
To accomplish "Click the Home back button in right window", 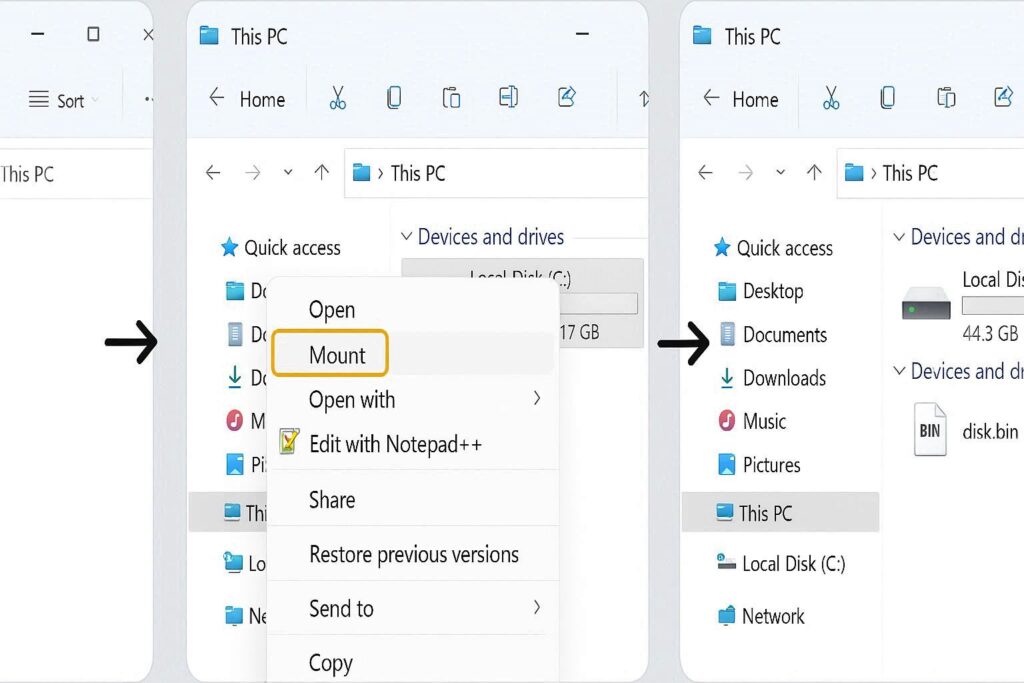I will 740,99.
